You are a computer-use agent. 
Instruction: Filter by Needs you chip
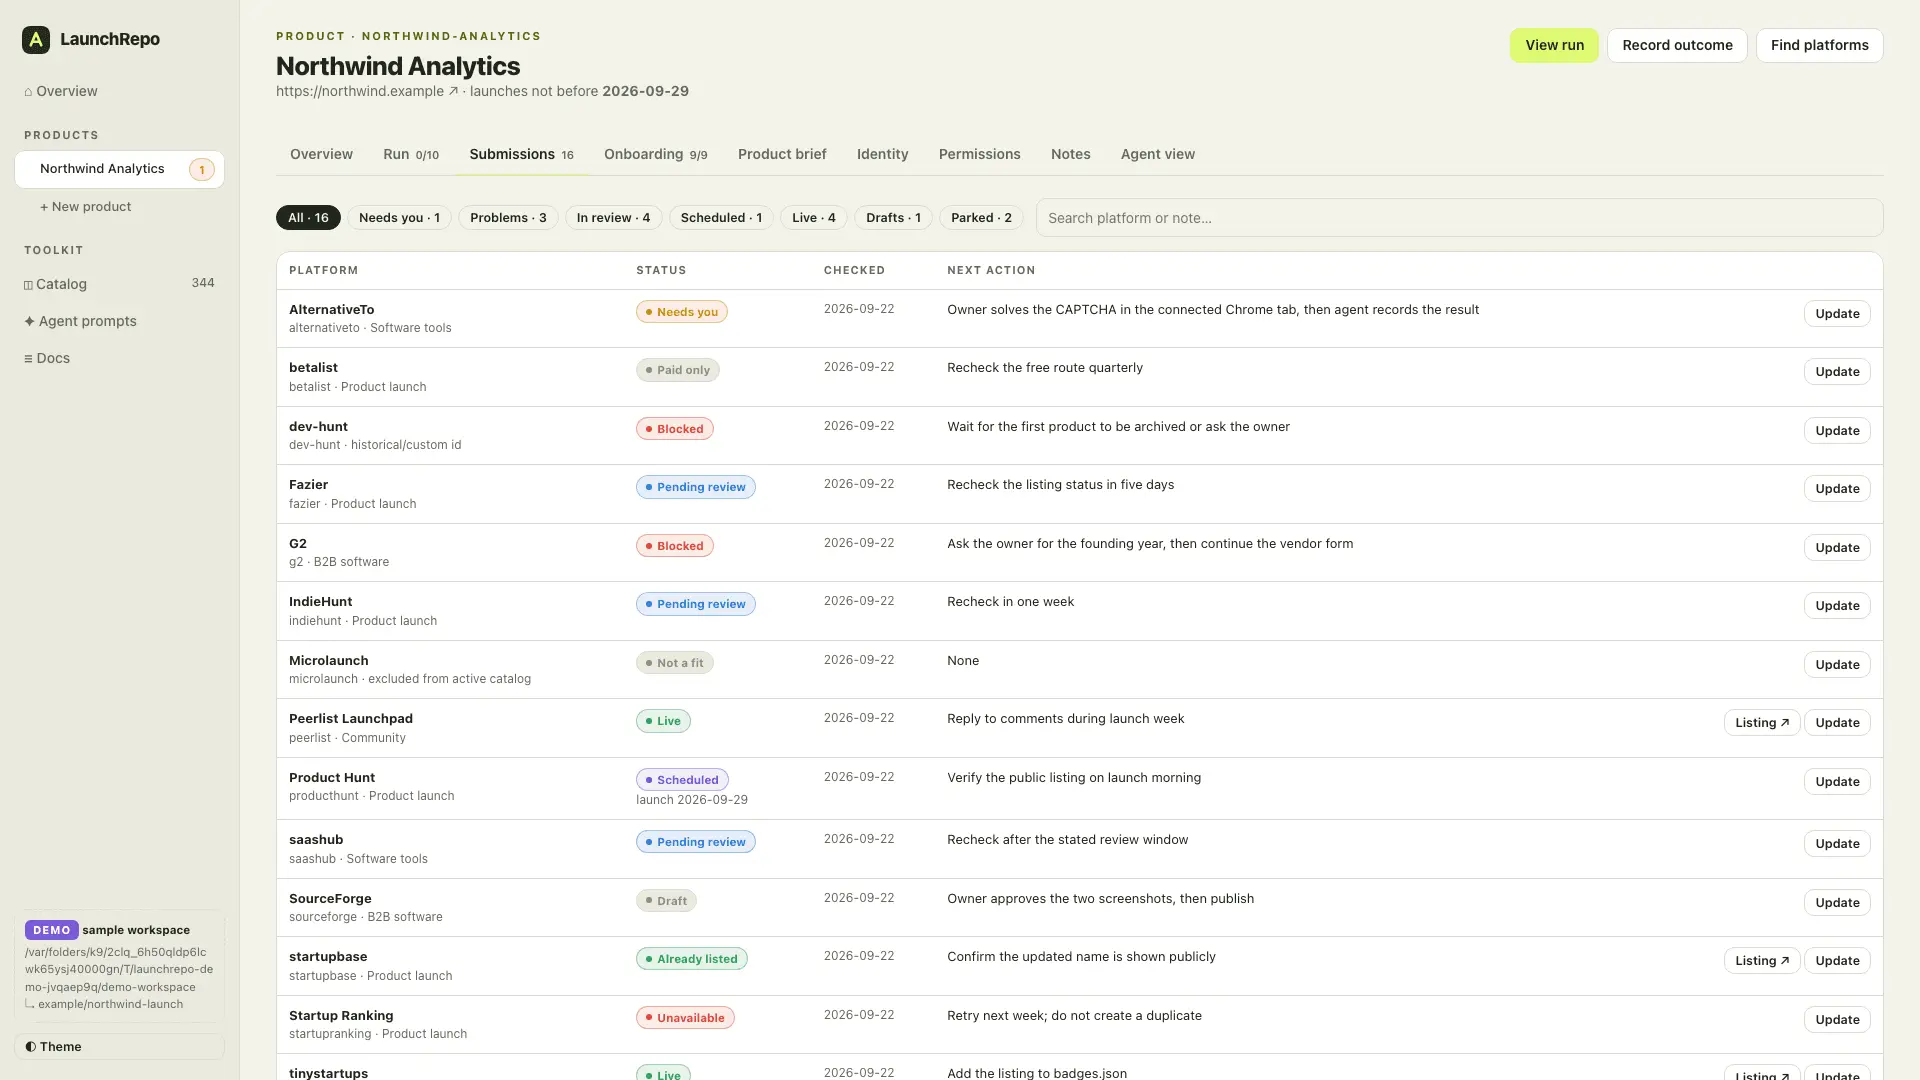(x=399, y=218)
